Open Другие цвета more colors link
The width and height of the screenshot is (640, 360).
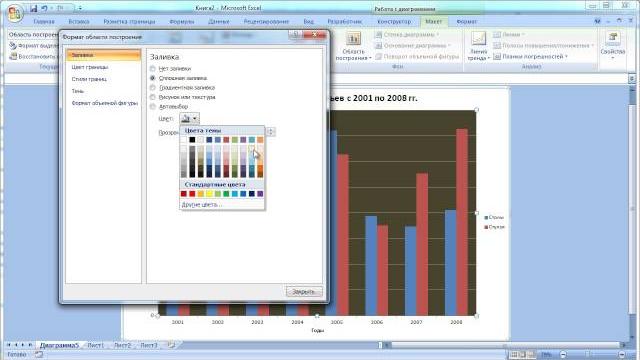[202, 204]
